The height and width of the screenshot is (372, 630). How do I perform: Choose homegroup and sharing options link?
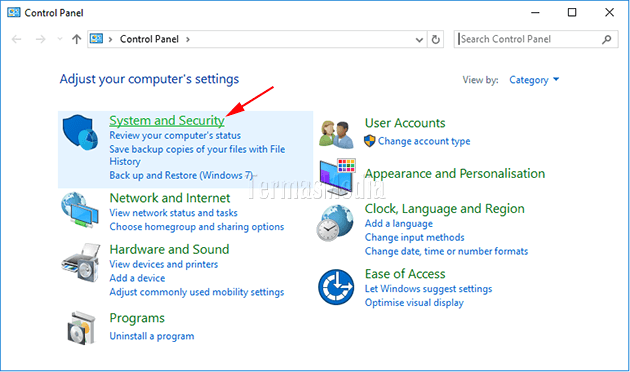point(197,227)
